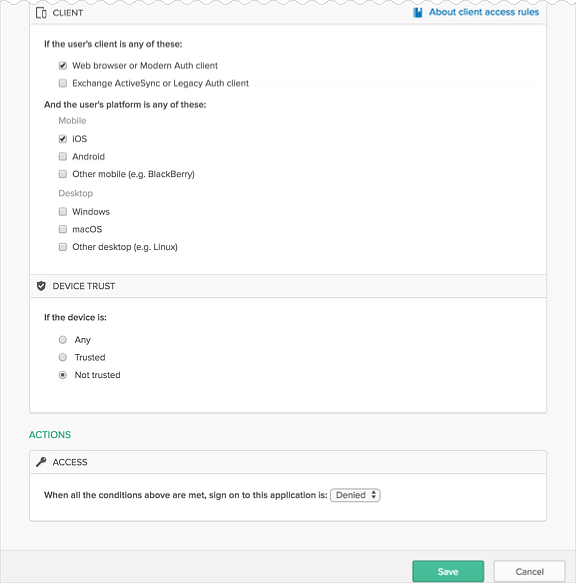Uncheck Web browser or Modern Auth client
Screen dimensions: 576x583
click(62, 66)
